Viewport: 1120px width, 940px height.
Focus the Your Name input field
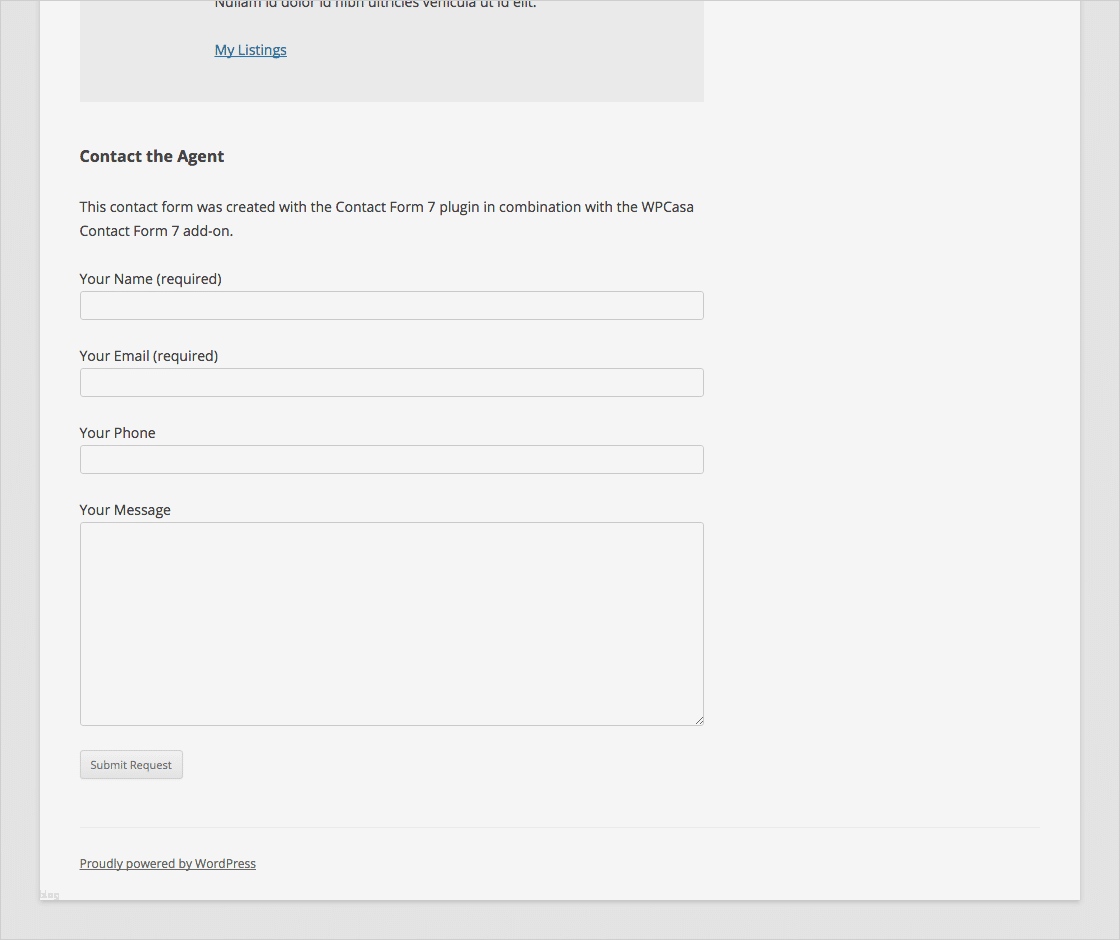pyautogui.click(x=391, y=305)
